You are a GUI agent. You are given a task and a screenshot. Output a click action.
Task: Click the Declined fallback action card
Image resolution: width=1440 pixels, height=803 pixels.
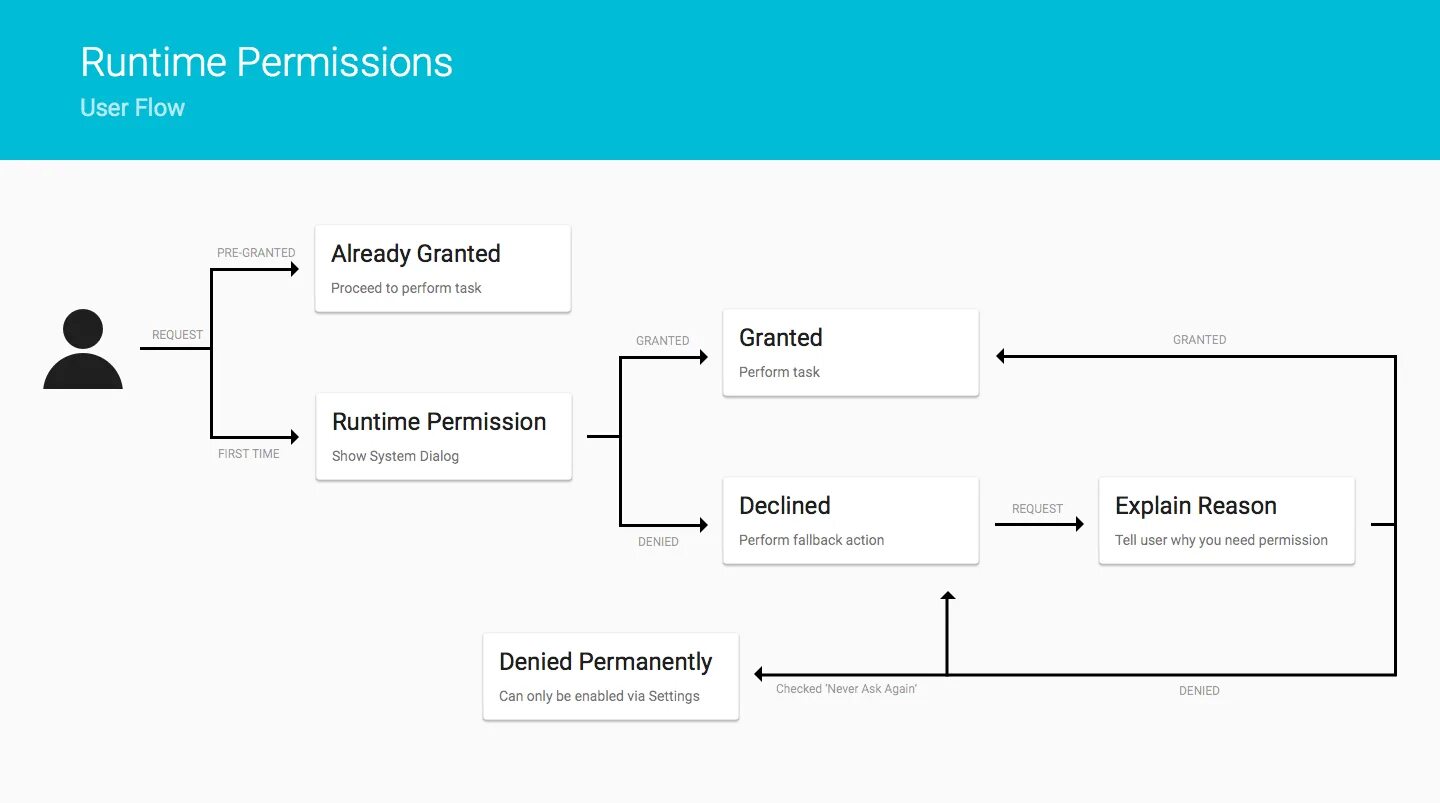[851, 521]
